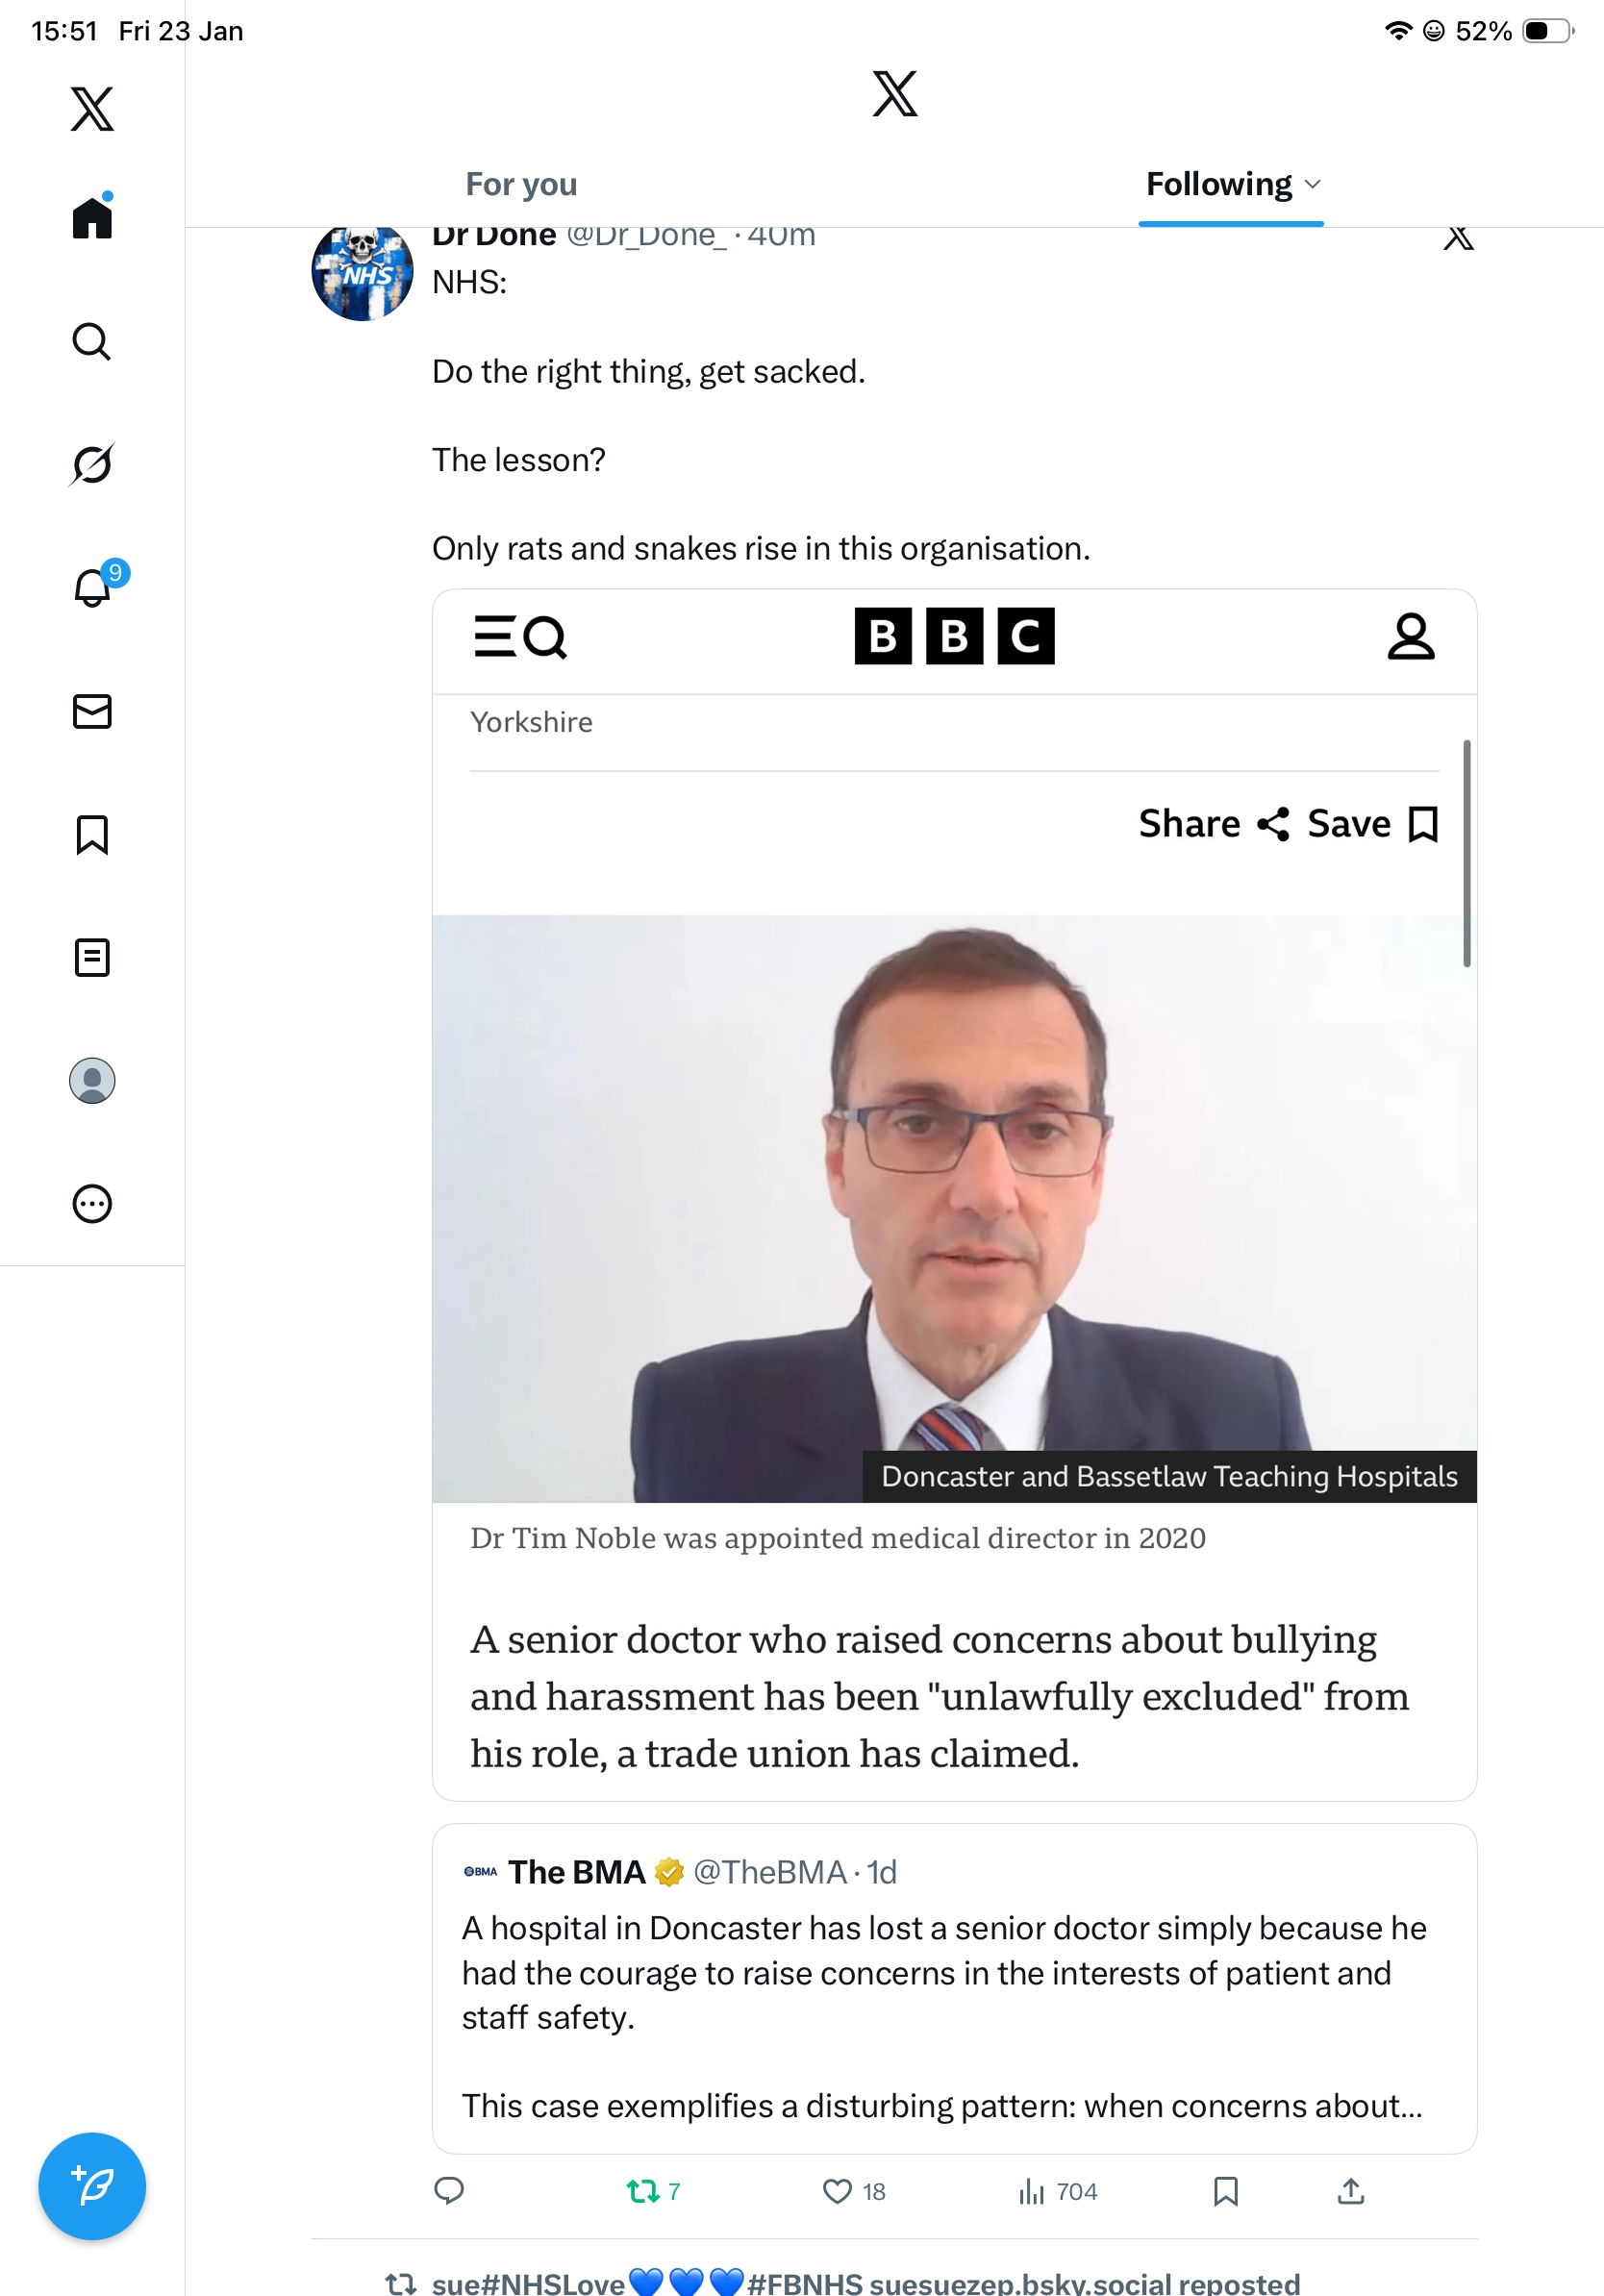Repost the Dr Done post

pyautogui.click(x=642, y=2191)
